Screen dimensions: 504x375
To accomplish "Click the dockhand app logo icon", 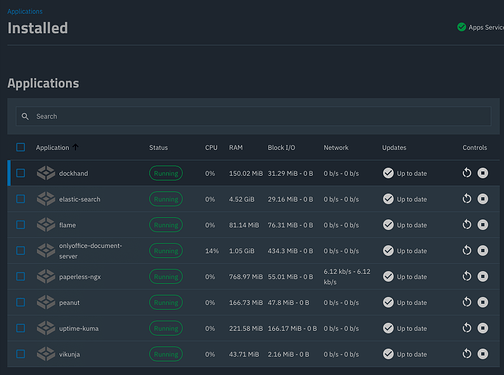I will tap(46, 173).
